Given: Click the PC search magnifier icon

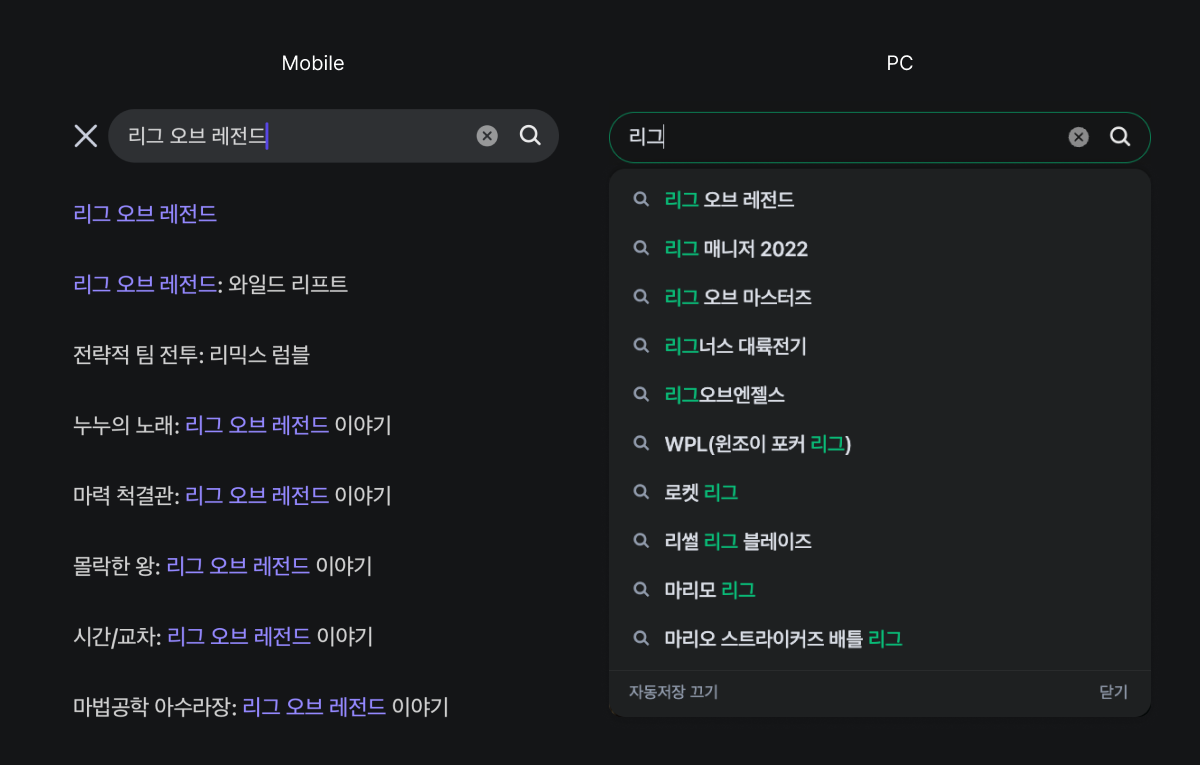Looking at the screenshot, I should [x=1120, y=137].
